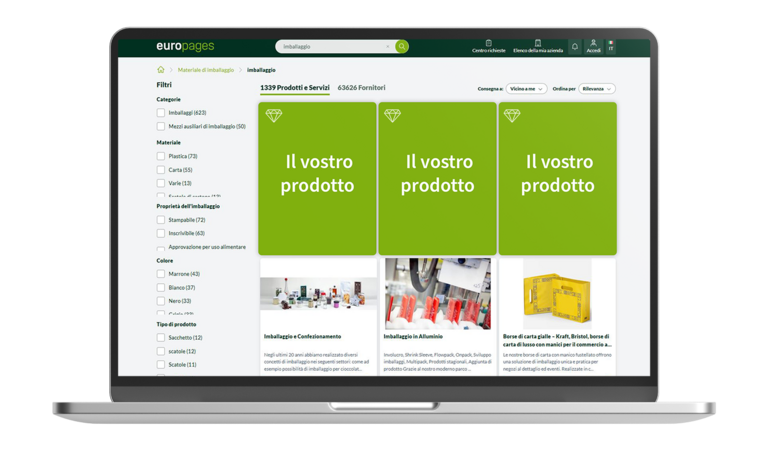Open Elenco della mia azienda icon
The width and height of the screenshot is (768, 451).
[538, 44]
